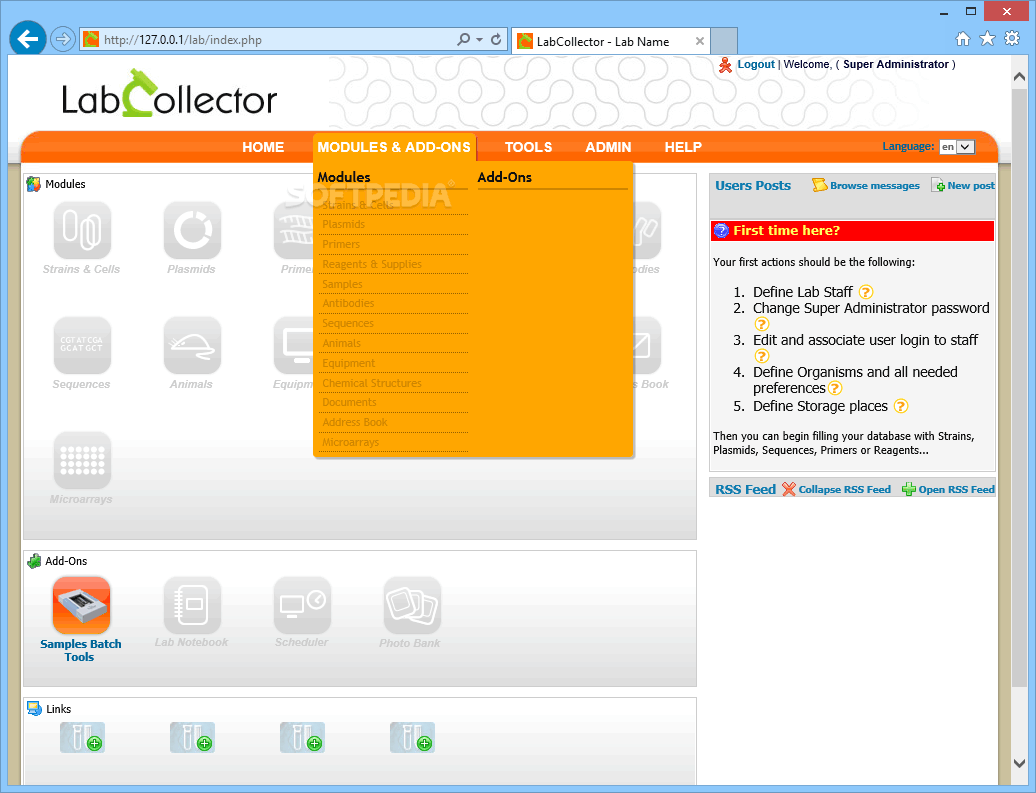Open the Sequences module icon
This screenshot has height=793, width=1036.
click(81, 346)
